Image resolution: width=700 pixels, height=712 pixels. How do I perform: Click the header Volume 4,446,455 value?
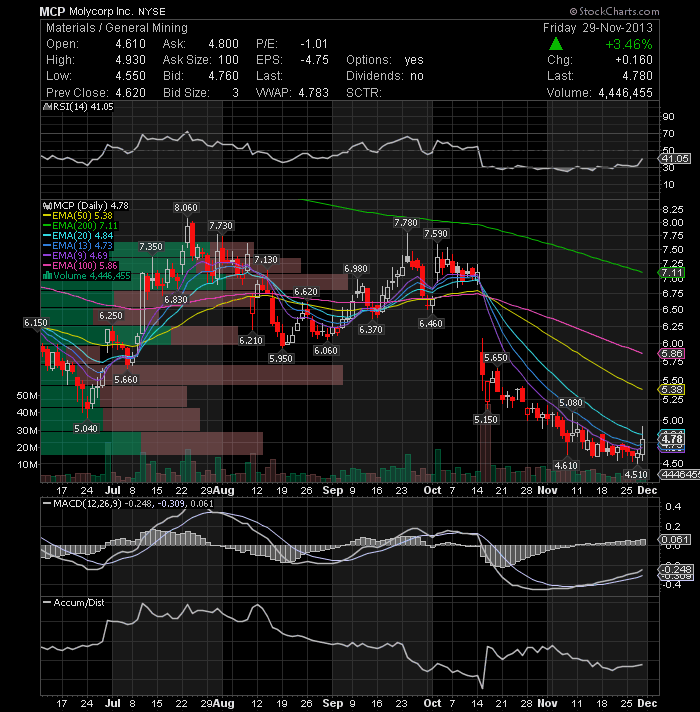625,93
